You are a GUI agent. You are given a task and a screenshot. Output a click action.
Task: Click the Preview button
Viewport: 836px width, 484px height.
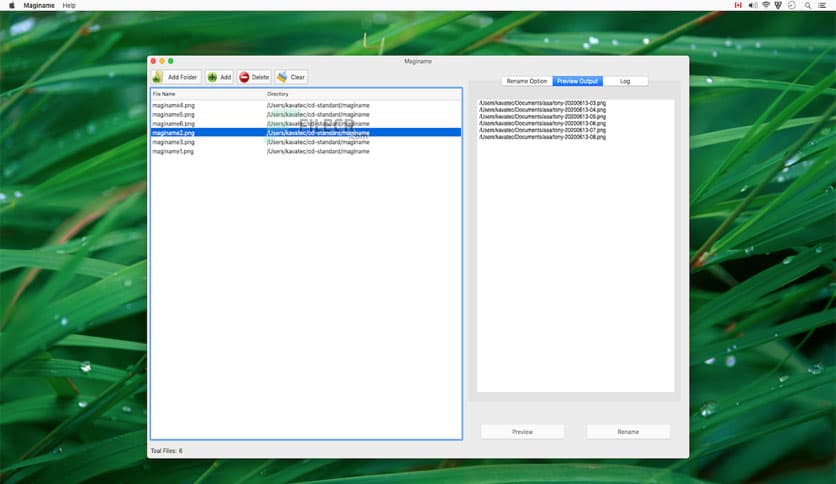click(x=522, y=432)
